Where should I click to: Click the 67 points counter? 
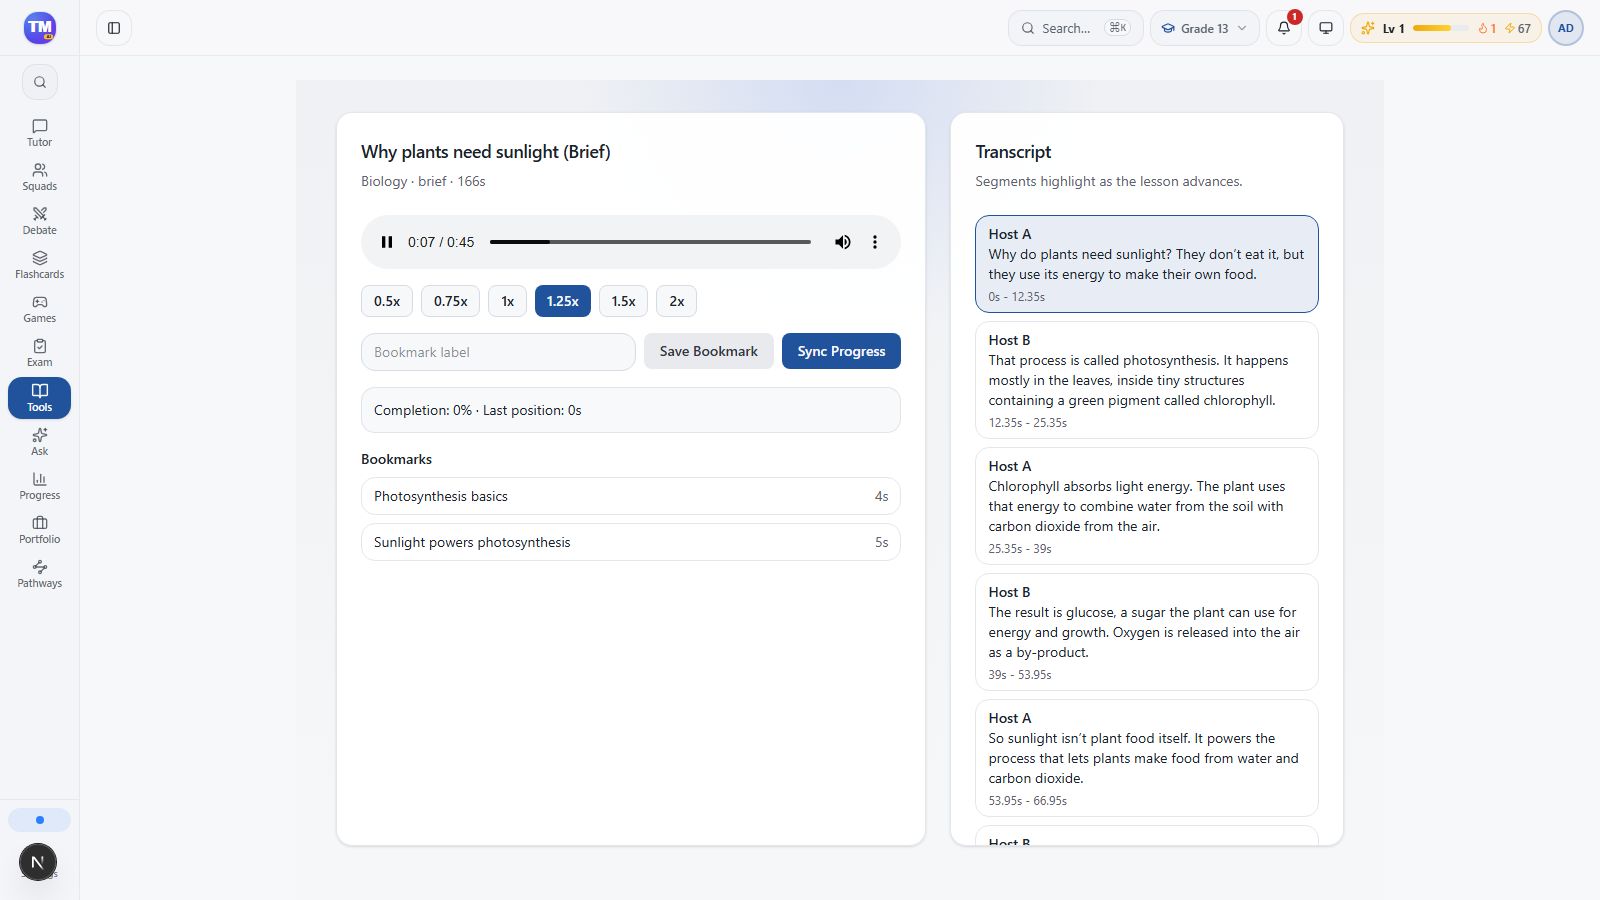coord(1518,28)
